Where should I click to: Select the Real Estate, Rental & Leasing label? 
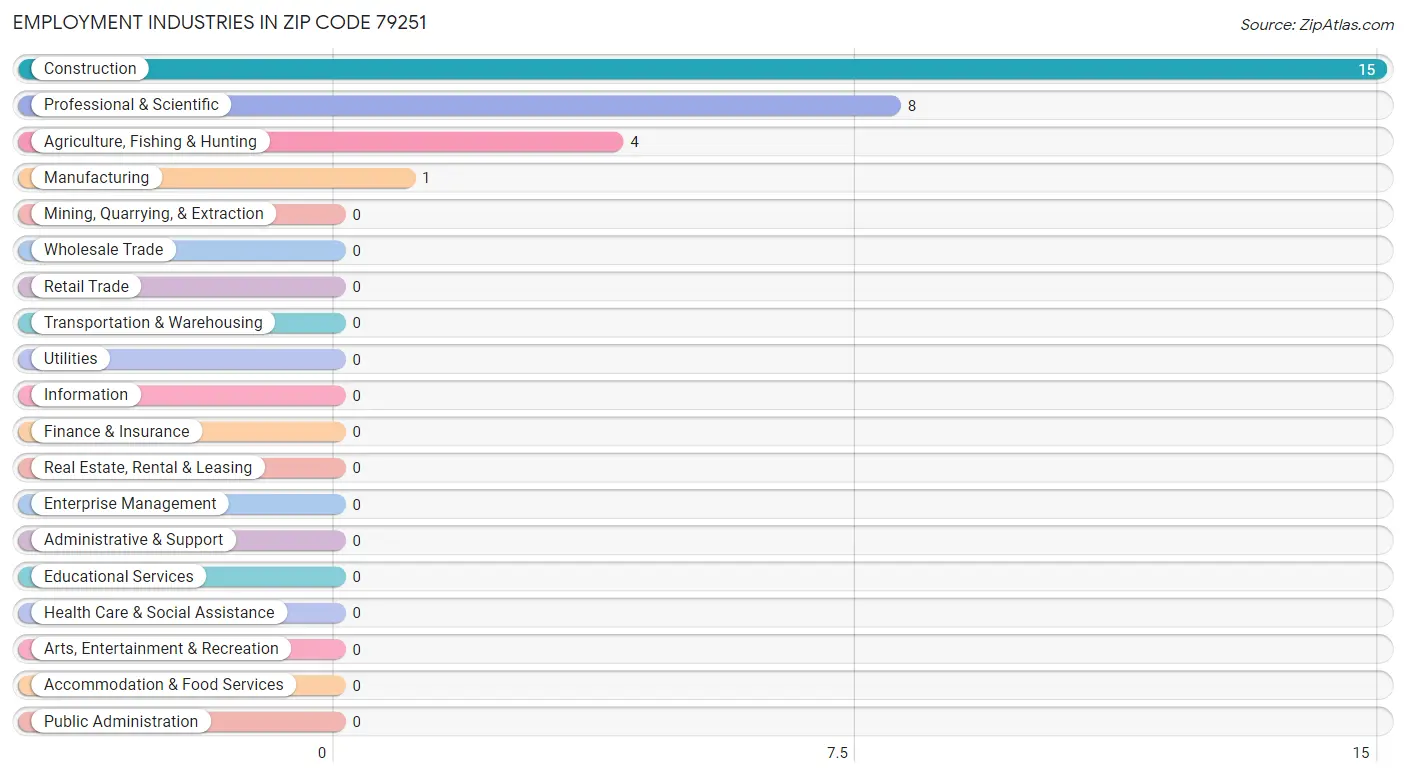[148, 468]
